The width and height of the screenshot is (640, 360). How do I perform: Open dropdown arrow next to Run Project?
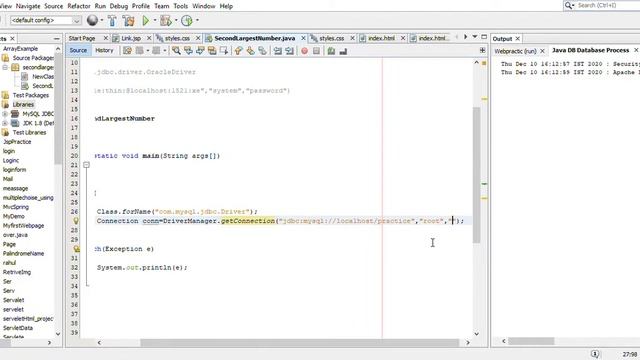click(155, 20)
